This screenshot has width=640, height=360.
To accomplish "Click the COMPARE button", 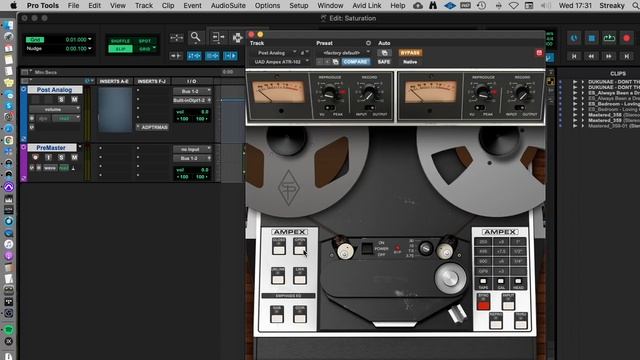I will pos(356,62).
